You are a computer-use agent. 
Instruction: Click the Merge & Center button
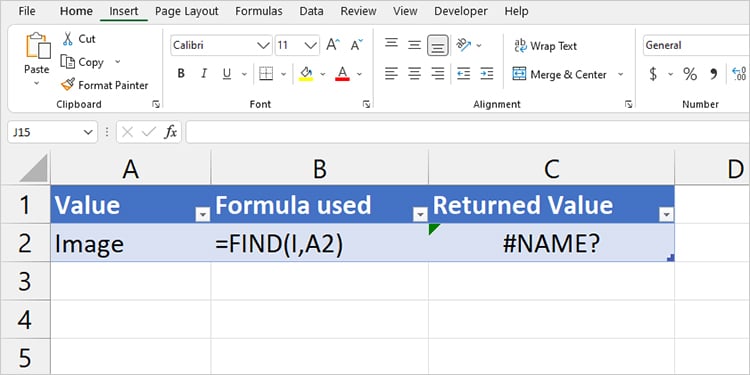562,74
